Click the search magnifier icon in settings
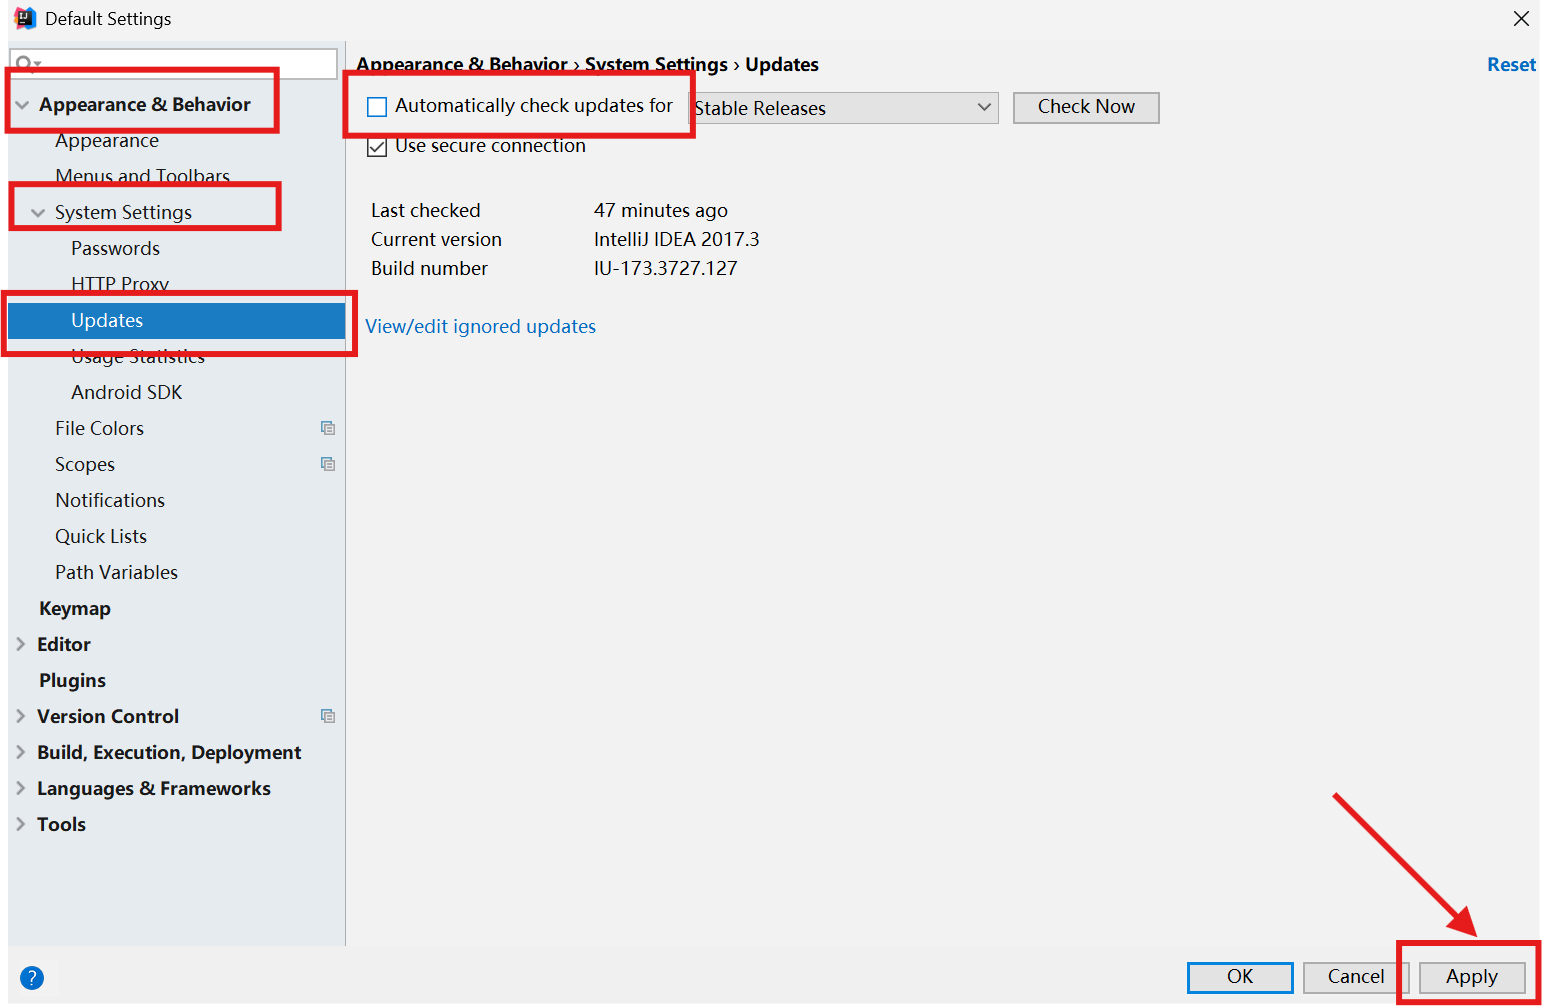This screenshot has width=1542, height=1006. pos(27,64)
